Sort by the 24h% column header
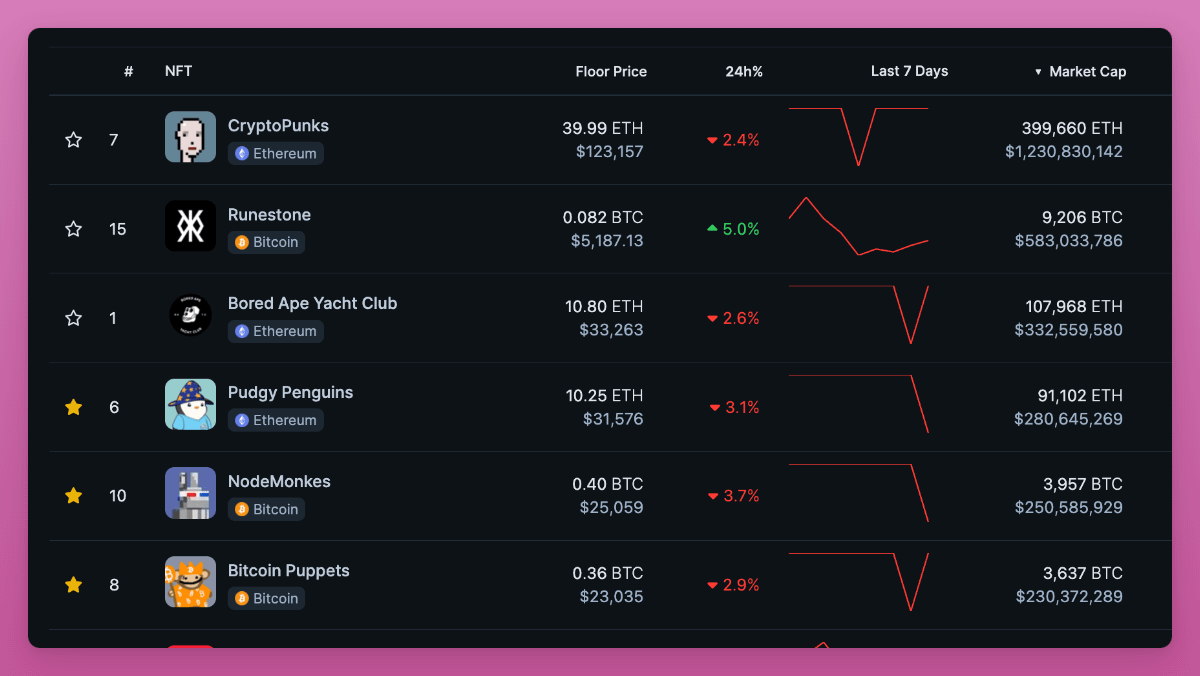Image resolution: width=1200 pixels, height=676 pixels. (x=744, y=72)
